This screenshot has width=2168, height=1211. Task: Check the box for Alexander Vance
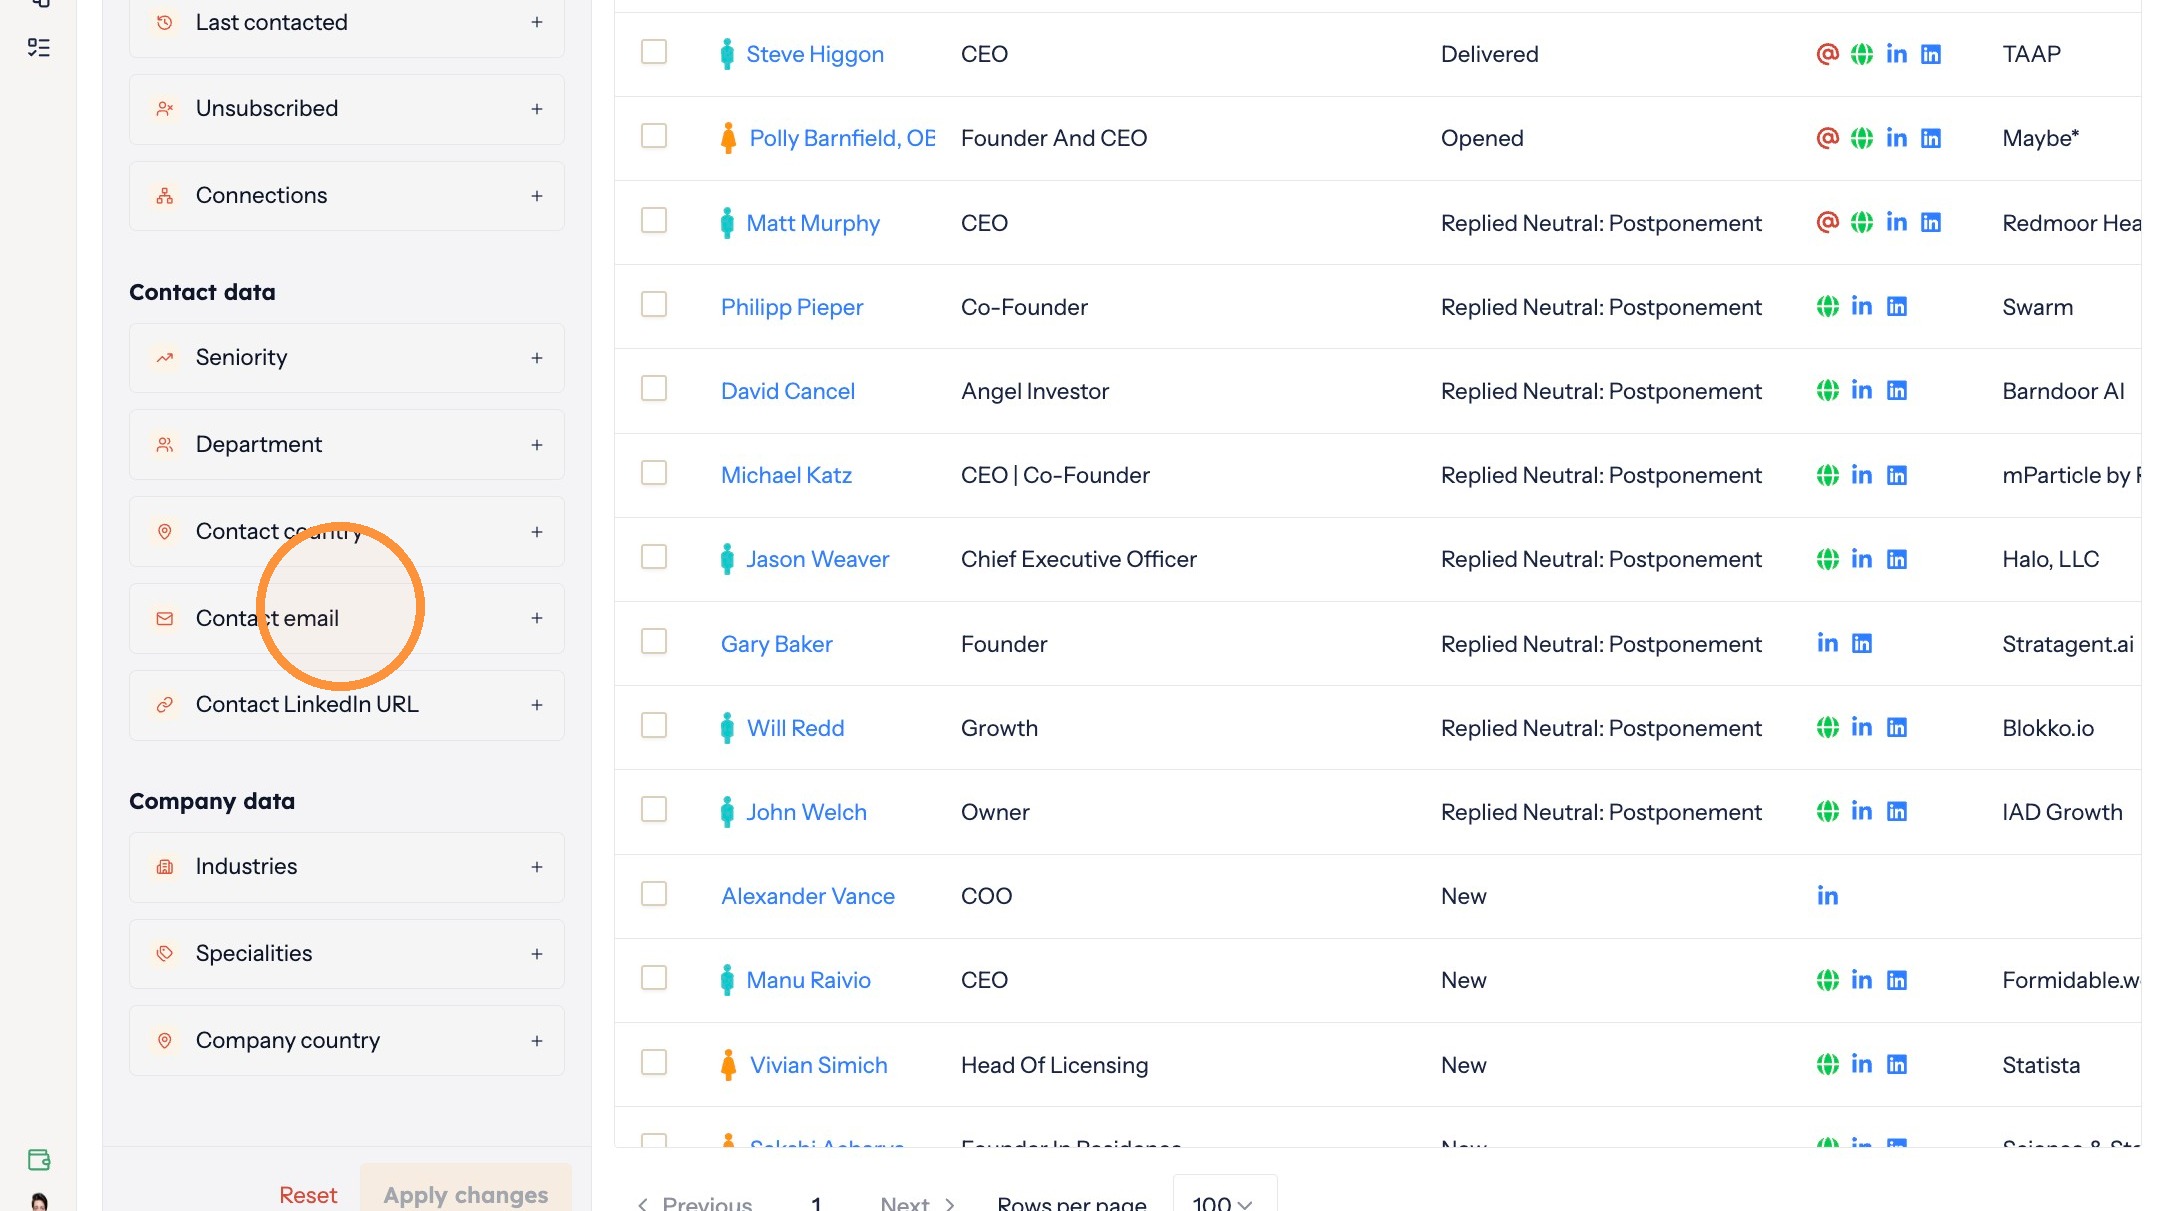click(654, 893)
